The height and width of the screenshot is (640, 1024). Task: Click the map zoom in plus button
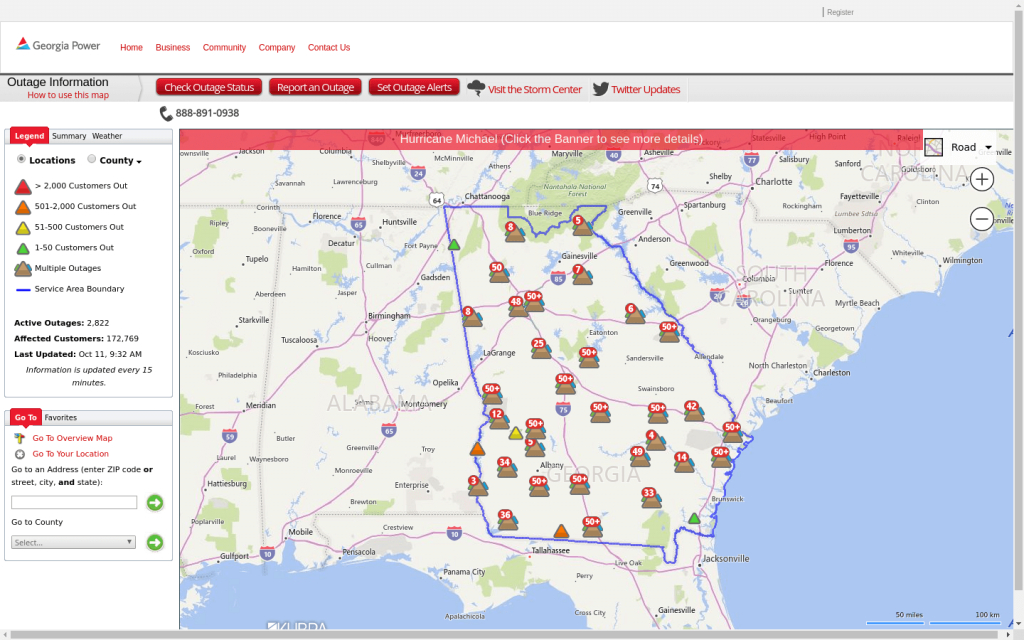tap(982, 179)
